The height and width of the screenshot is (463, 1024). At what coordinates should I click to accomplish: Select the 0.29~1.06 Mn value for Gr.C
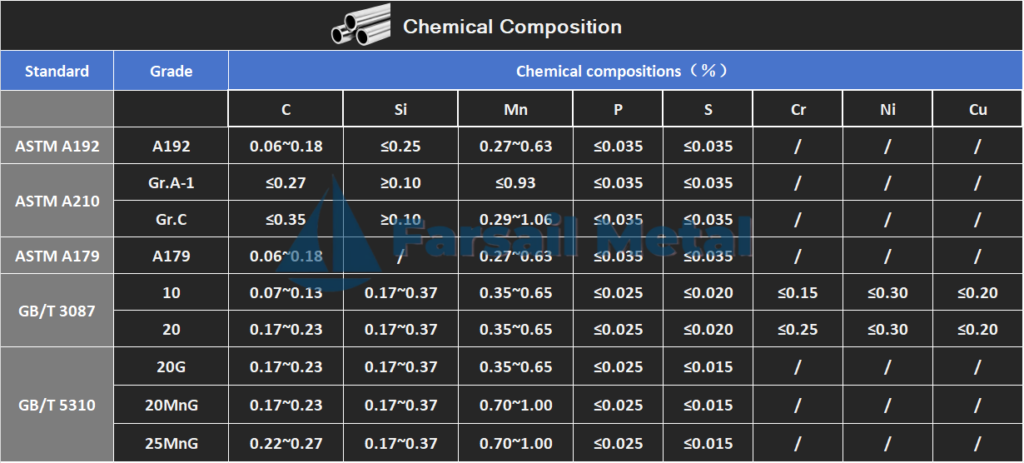click(515, 219)
